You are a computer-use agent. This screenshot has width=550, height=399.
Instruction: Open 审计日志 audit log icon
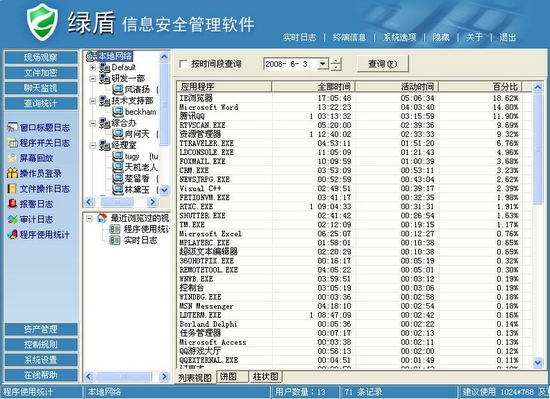coord(13,219)
